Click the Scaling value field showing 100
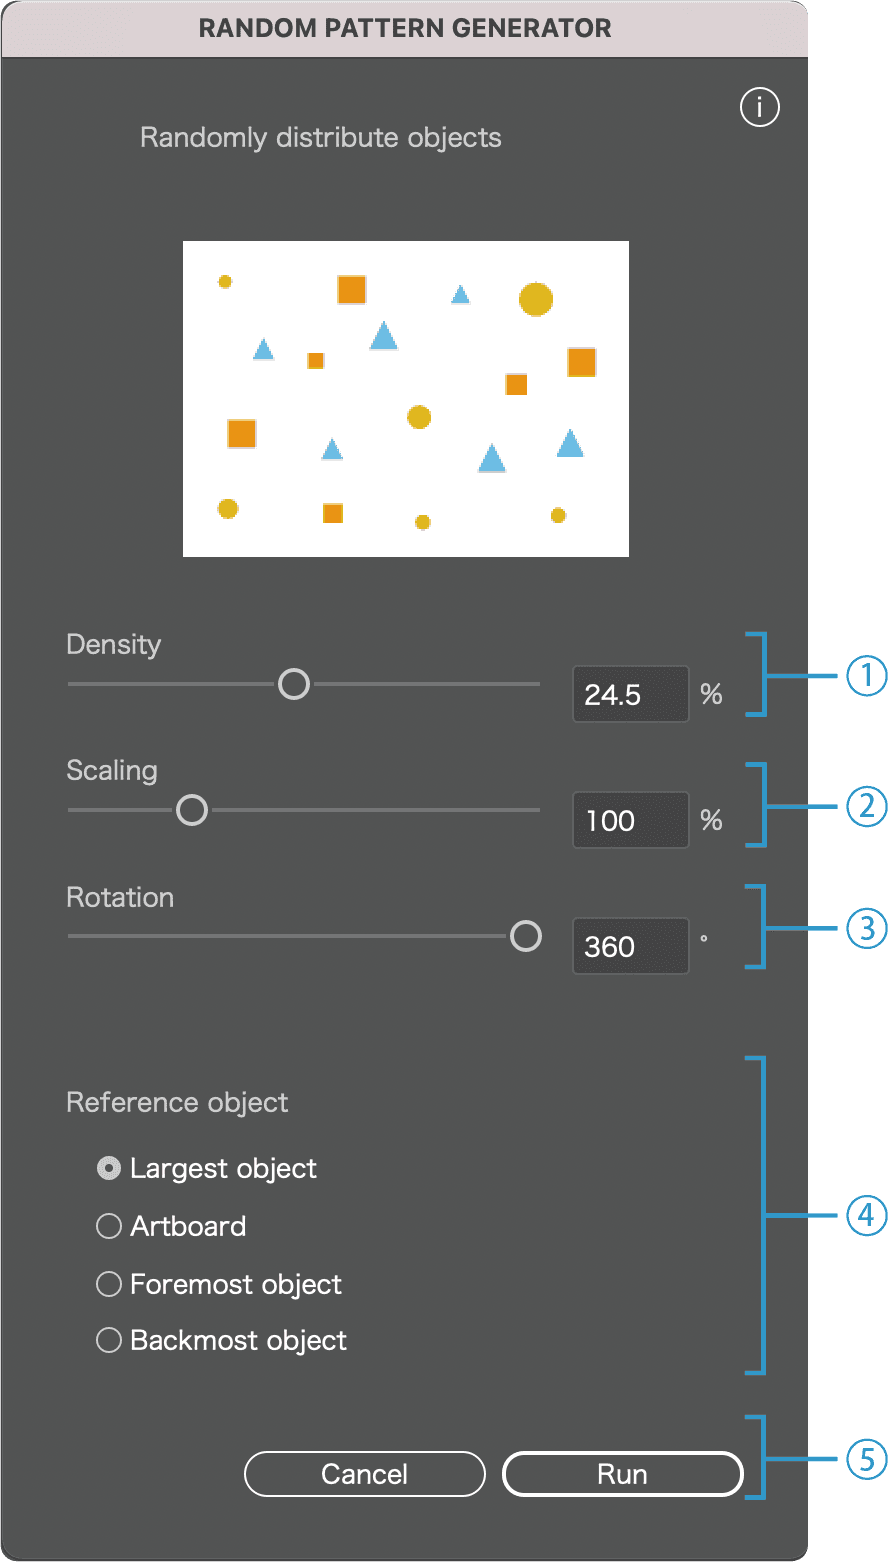The image size is (888, 1562). 630,820
